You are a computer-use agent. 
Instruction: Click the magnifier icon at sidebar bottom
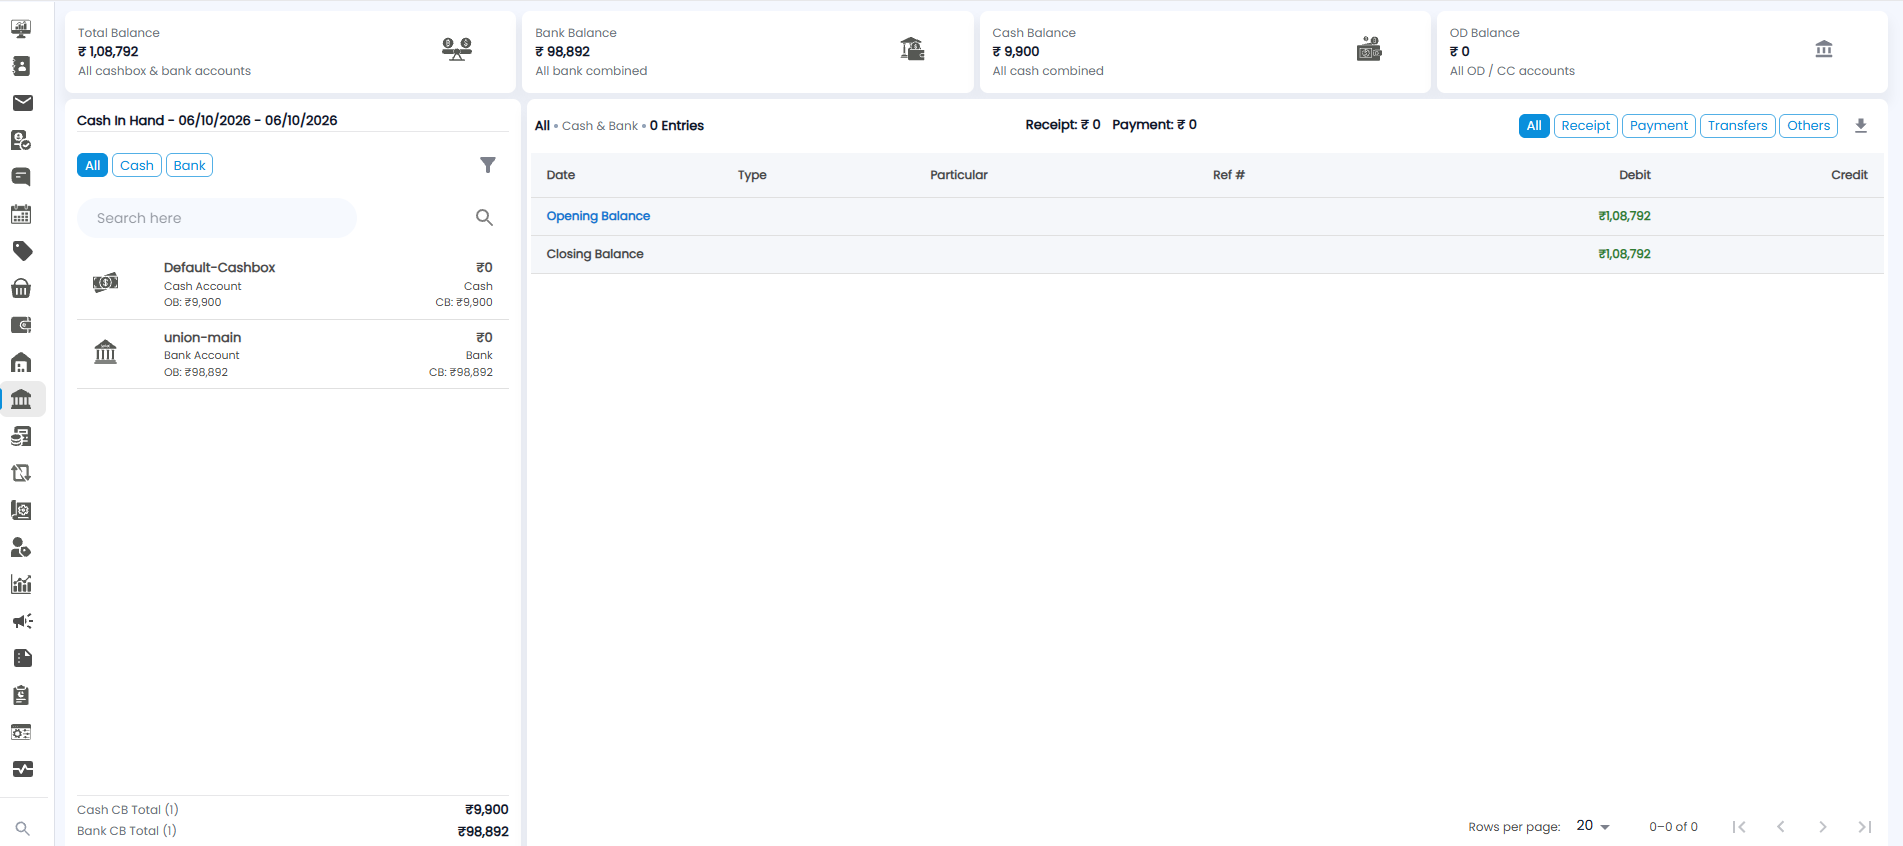pos(22,829)
